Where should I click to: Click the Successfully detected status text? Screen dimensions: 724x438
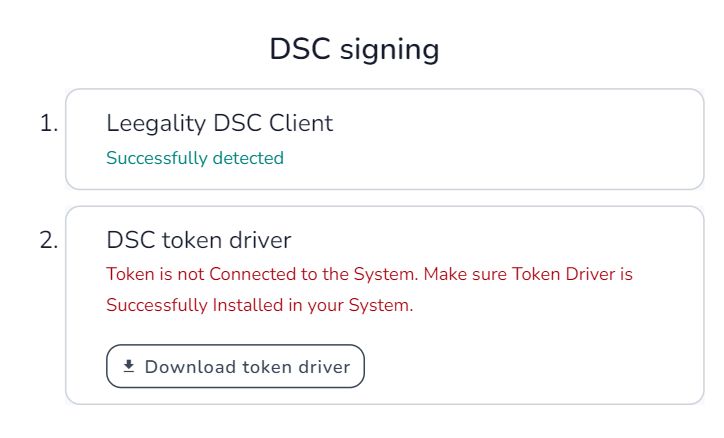195,158
